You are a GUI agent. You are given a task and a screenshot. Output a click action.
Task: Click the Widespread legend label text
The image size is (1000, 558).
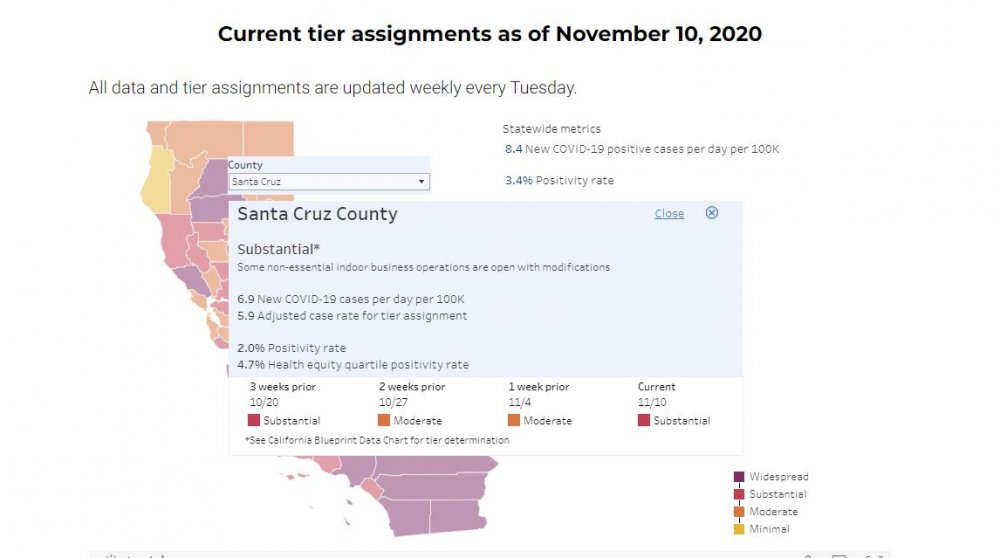[x=778, y=477]
